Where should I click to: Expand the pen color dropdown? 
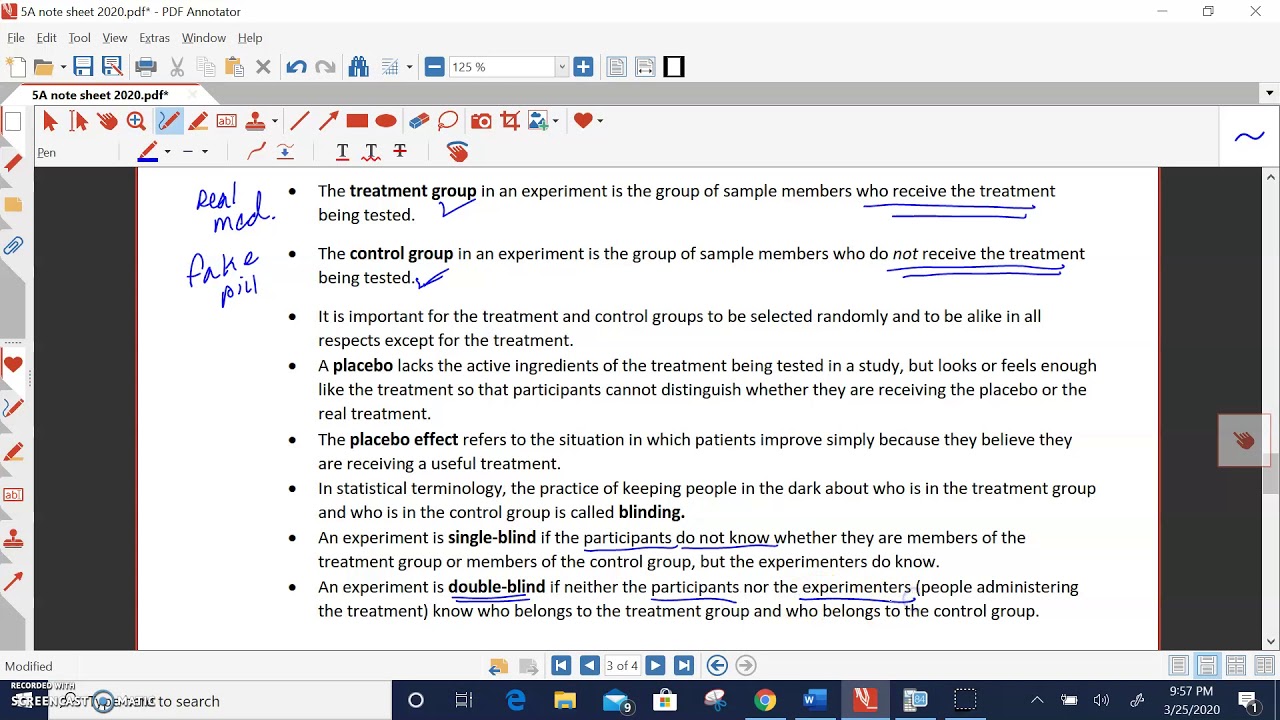point(167,152)
